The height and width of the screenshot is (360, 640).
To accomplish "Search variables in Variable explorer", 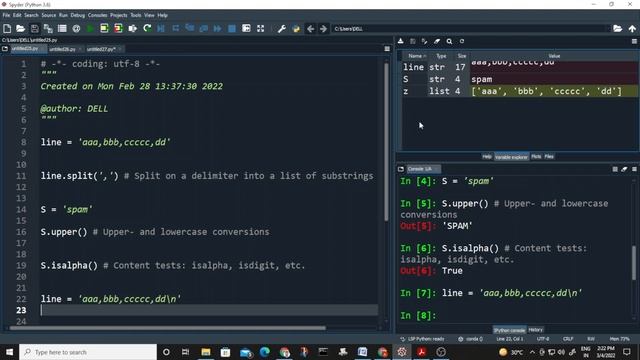I will tap(449, 41).
